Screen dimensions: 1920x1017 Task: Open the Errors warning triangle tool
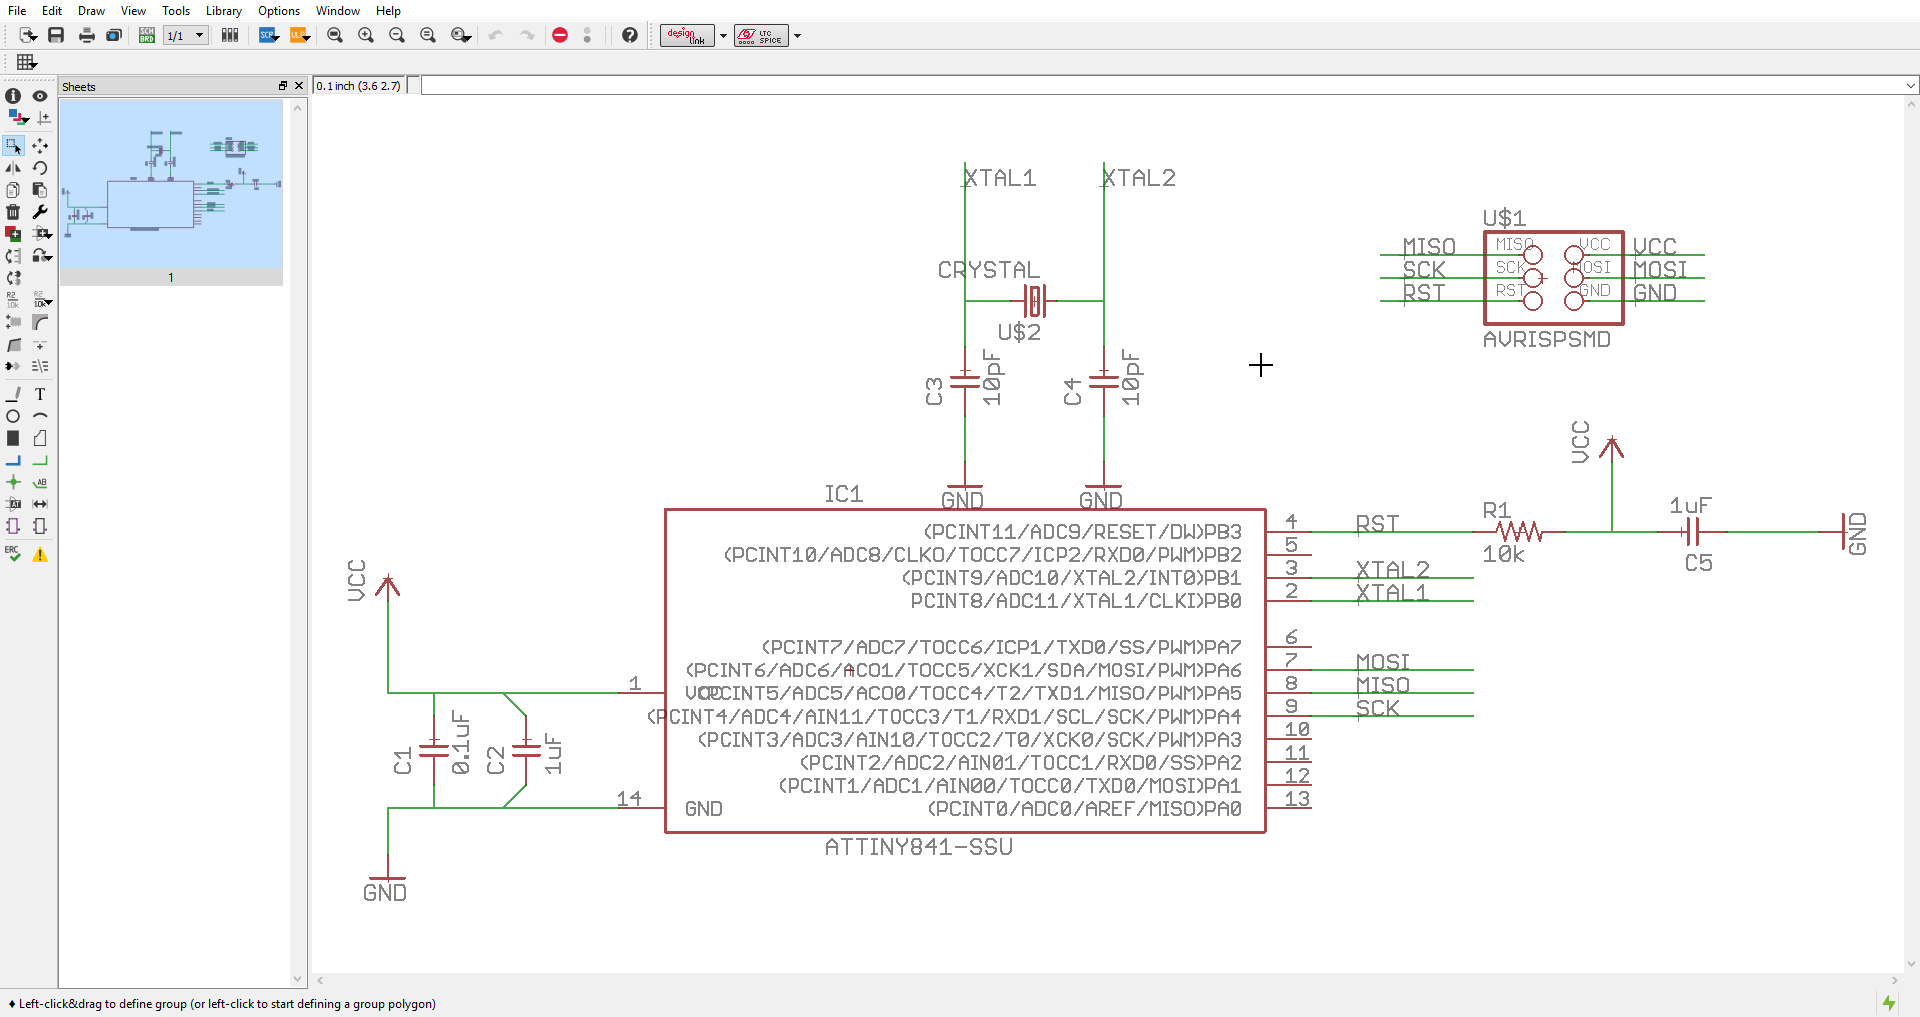40,554
